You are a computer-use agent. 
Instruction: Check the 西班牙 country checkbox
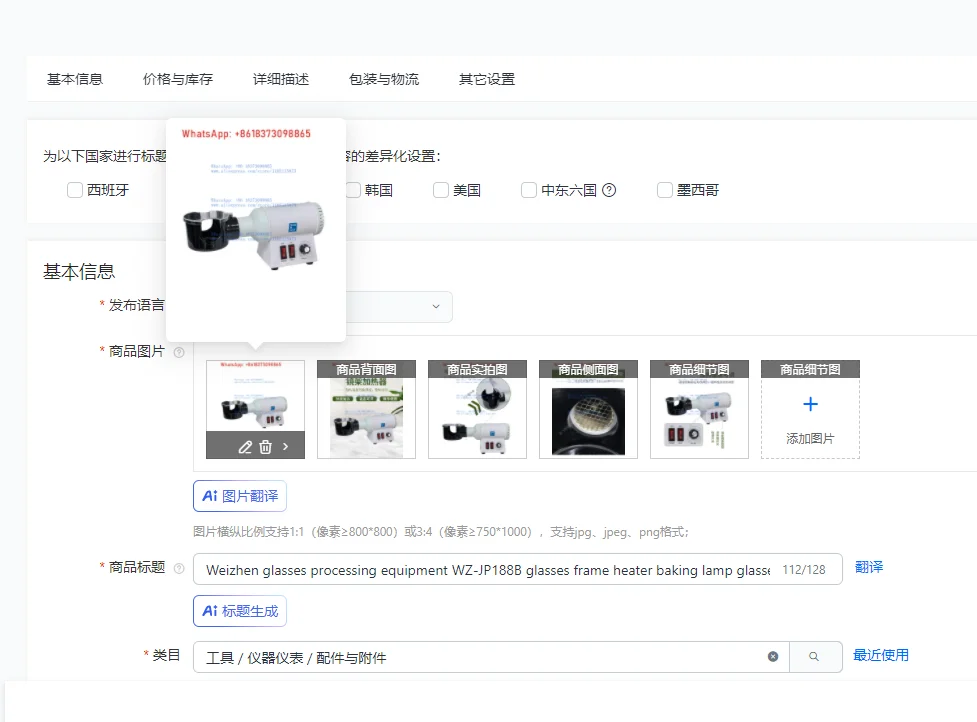[x=75, y=190]
